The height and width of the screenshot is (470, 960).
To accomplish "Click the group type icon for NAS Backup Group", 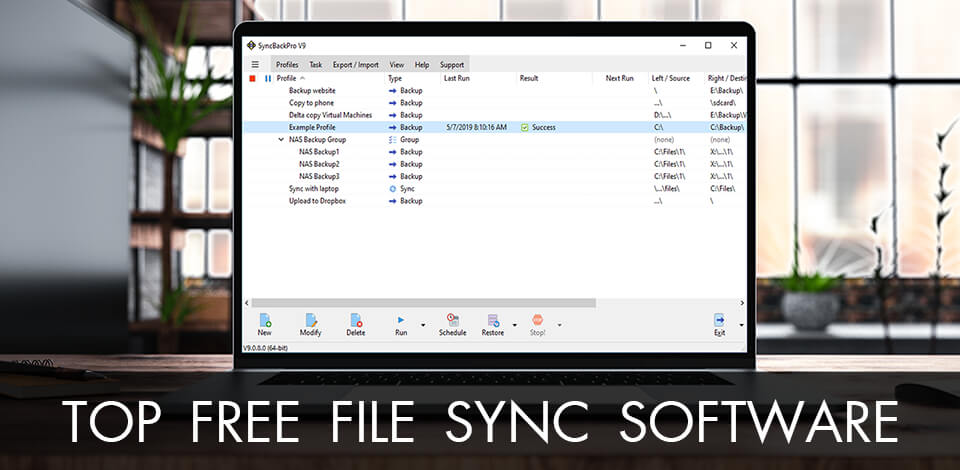I will [392, 140].
